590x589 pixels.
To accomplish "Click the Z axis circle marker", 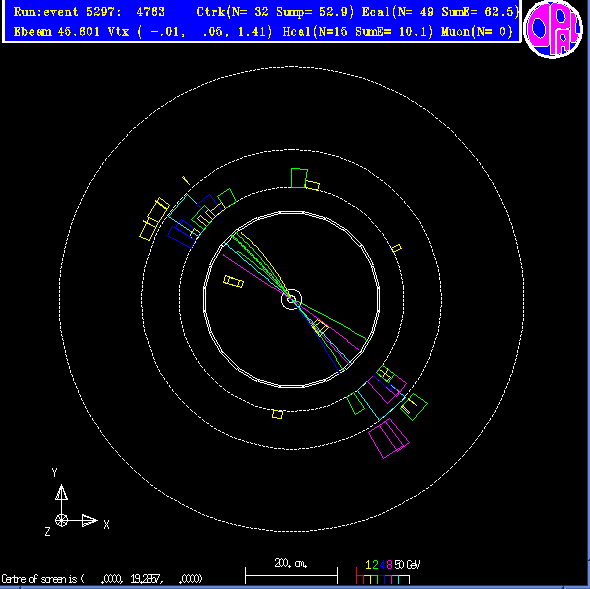I will click(x=61, y=521).
